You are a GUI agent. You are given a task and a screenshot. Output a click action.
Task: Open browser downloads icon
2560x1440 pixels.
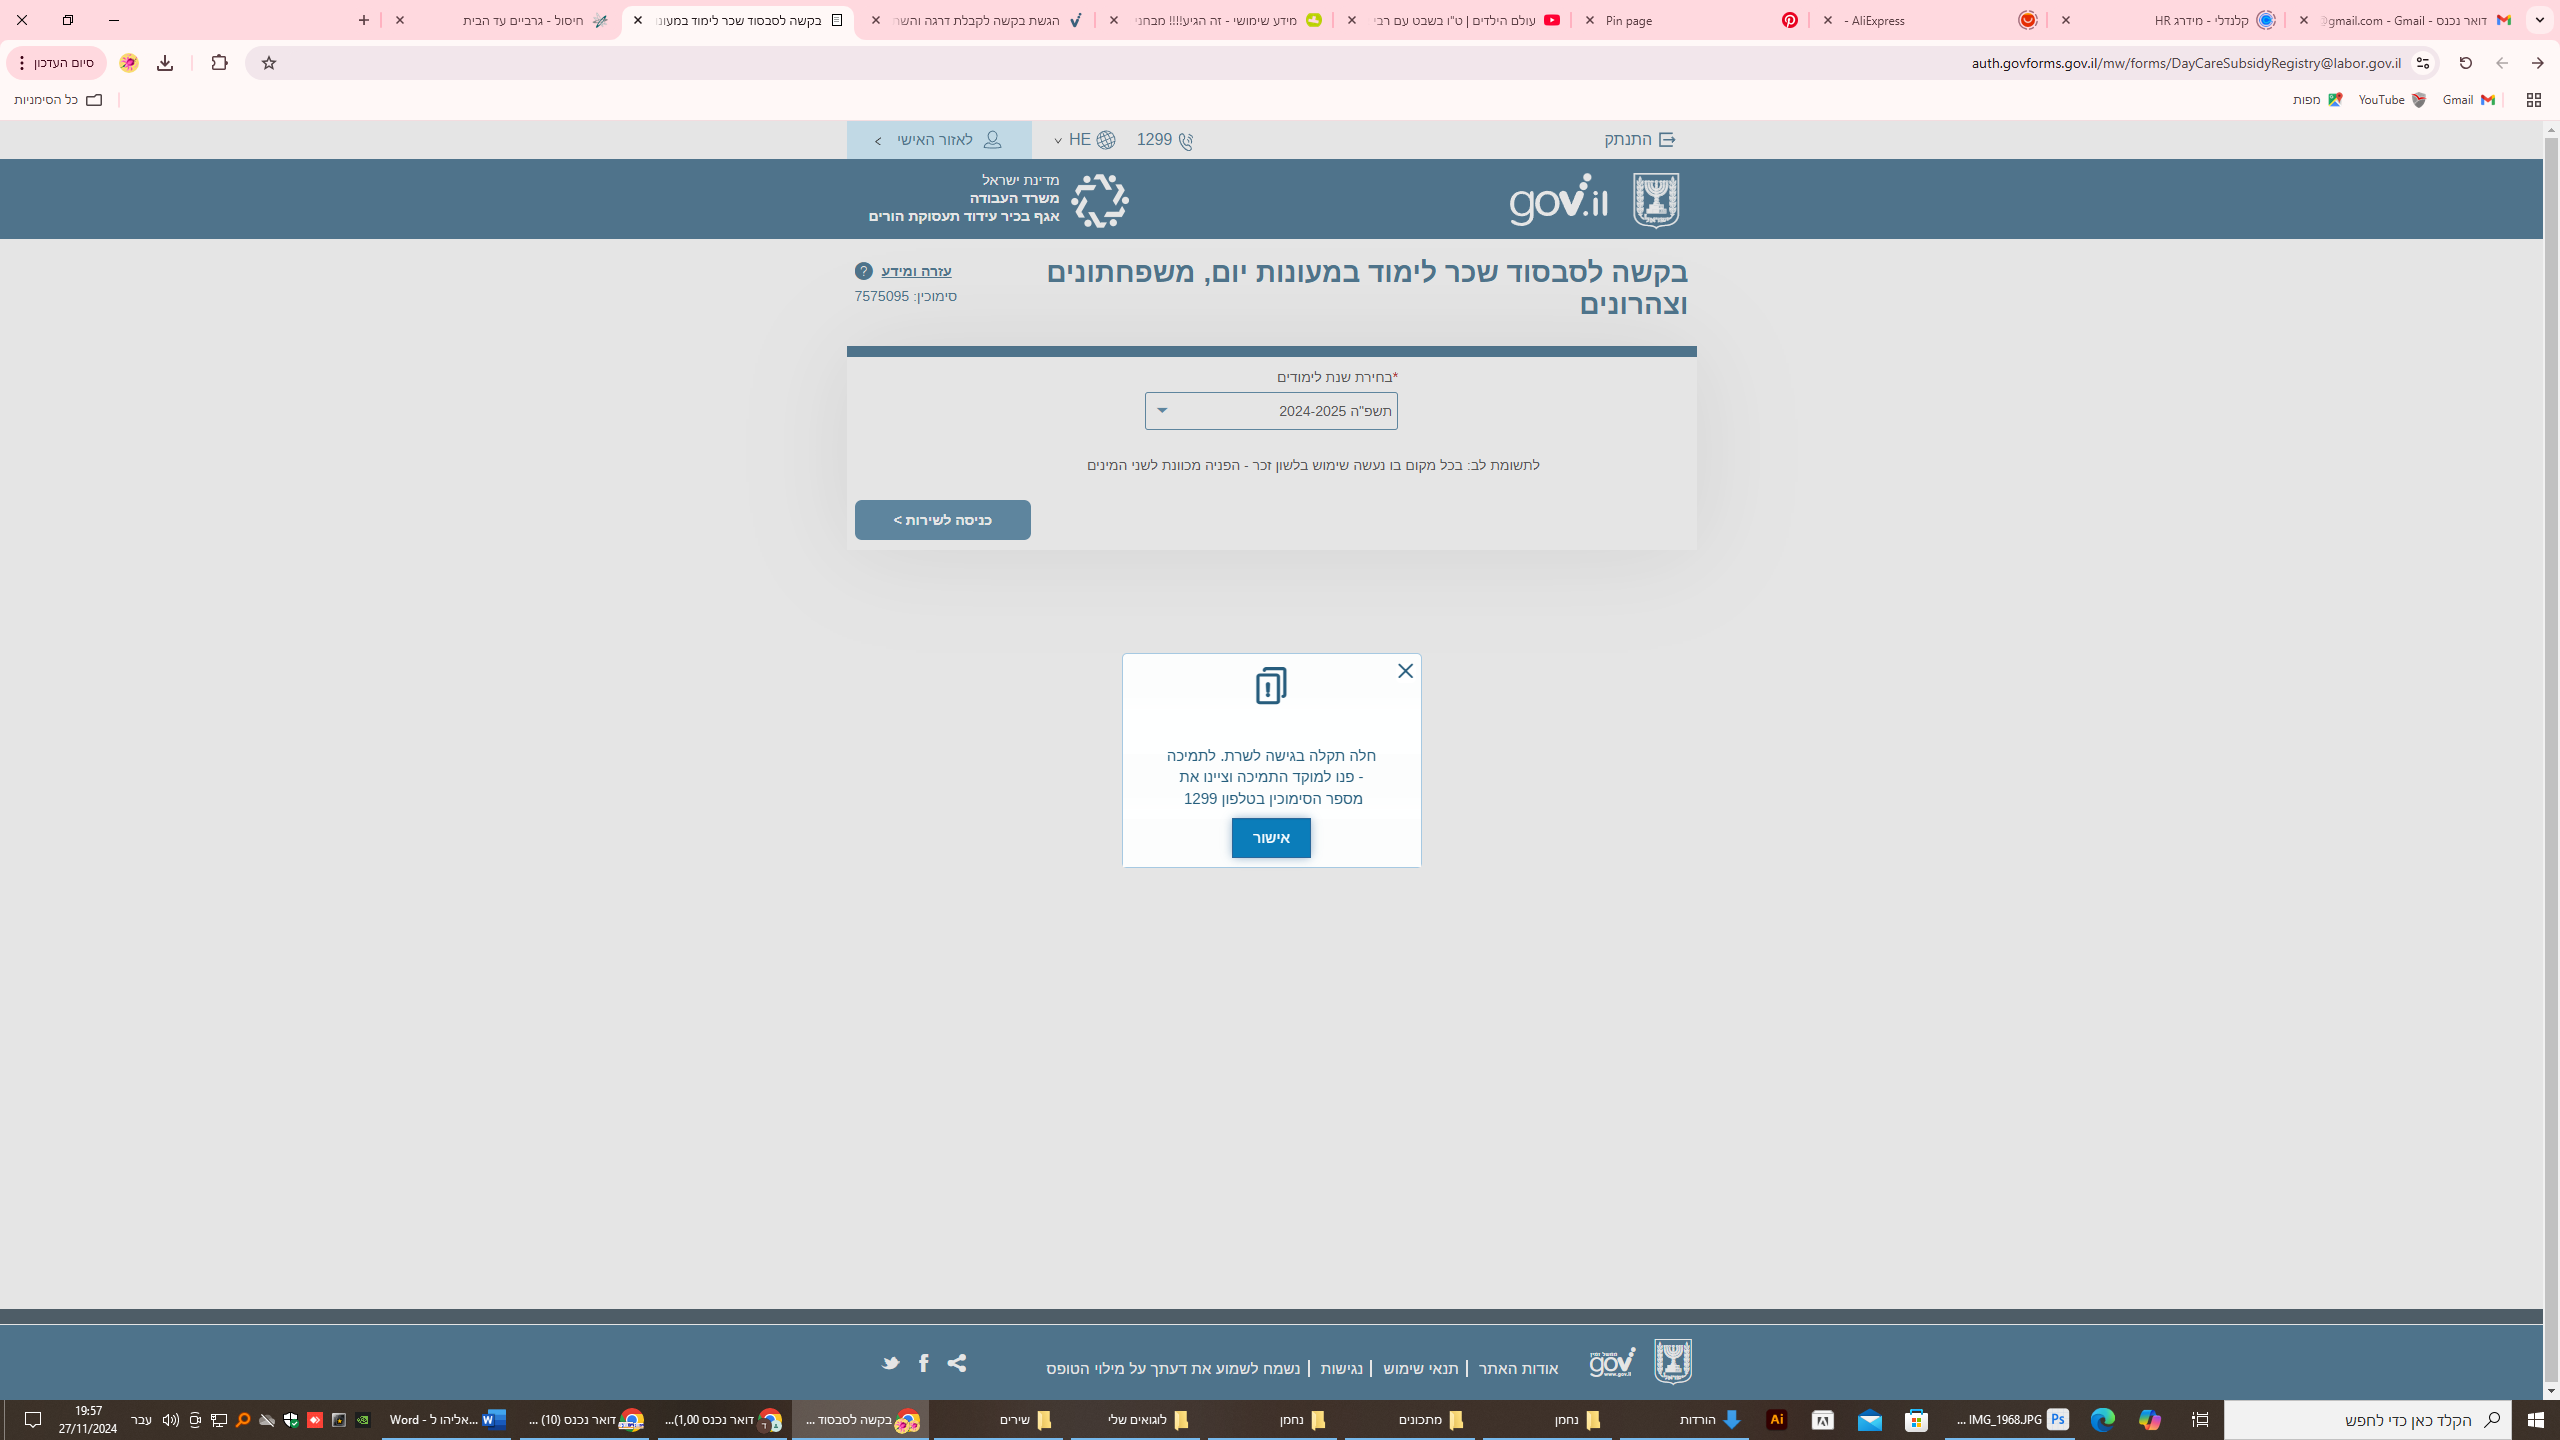pyautogui.click(x=165, y=63)
